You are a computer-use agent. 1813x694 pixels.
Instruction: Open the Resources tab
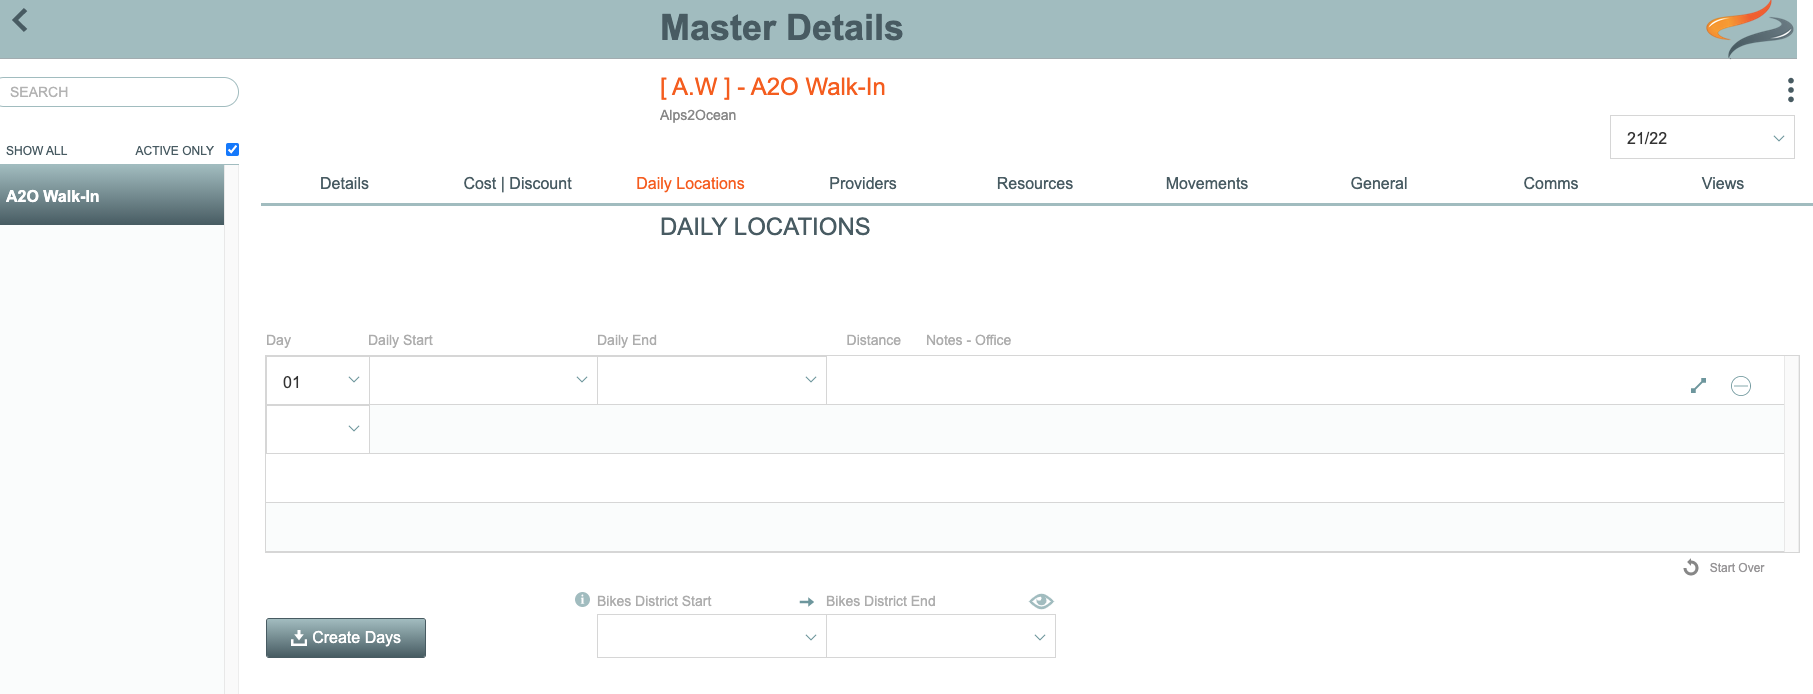point(1034,183)
